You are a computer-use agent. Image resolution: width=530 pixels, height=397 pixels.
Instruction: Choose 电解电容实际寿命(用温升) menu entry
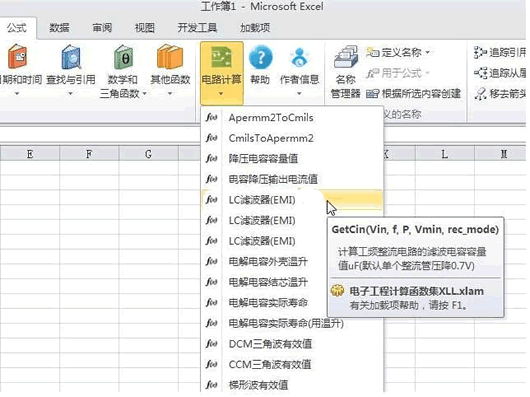(x=292, y=323)
